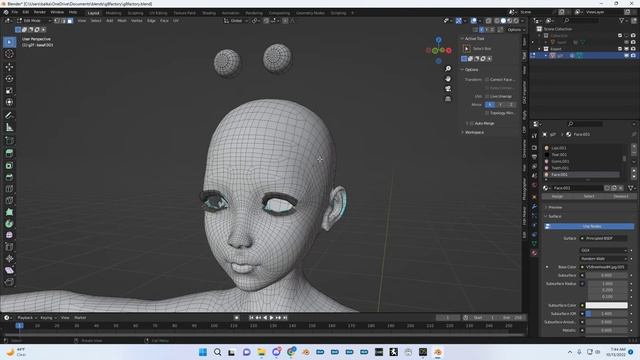Switch perspective/orthographic grid icon
The height and width of the screenshot is (360, 640).
point(448,99)
